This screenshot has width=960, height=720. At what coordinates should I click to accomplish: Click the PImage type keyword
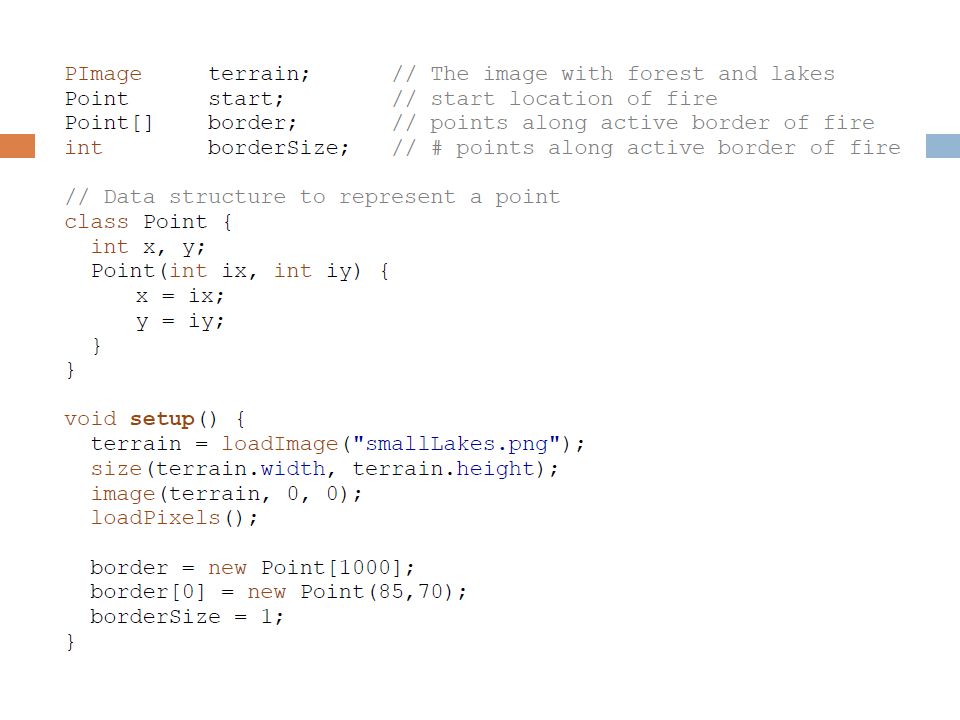pos(103,74)
